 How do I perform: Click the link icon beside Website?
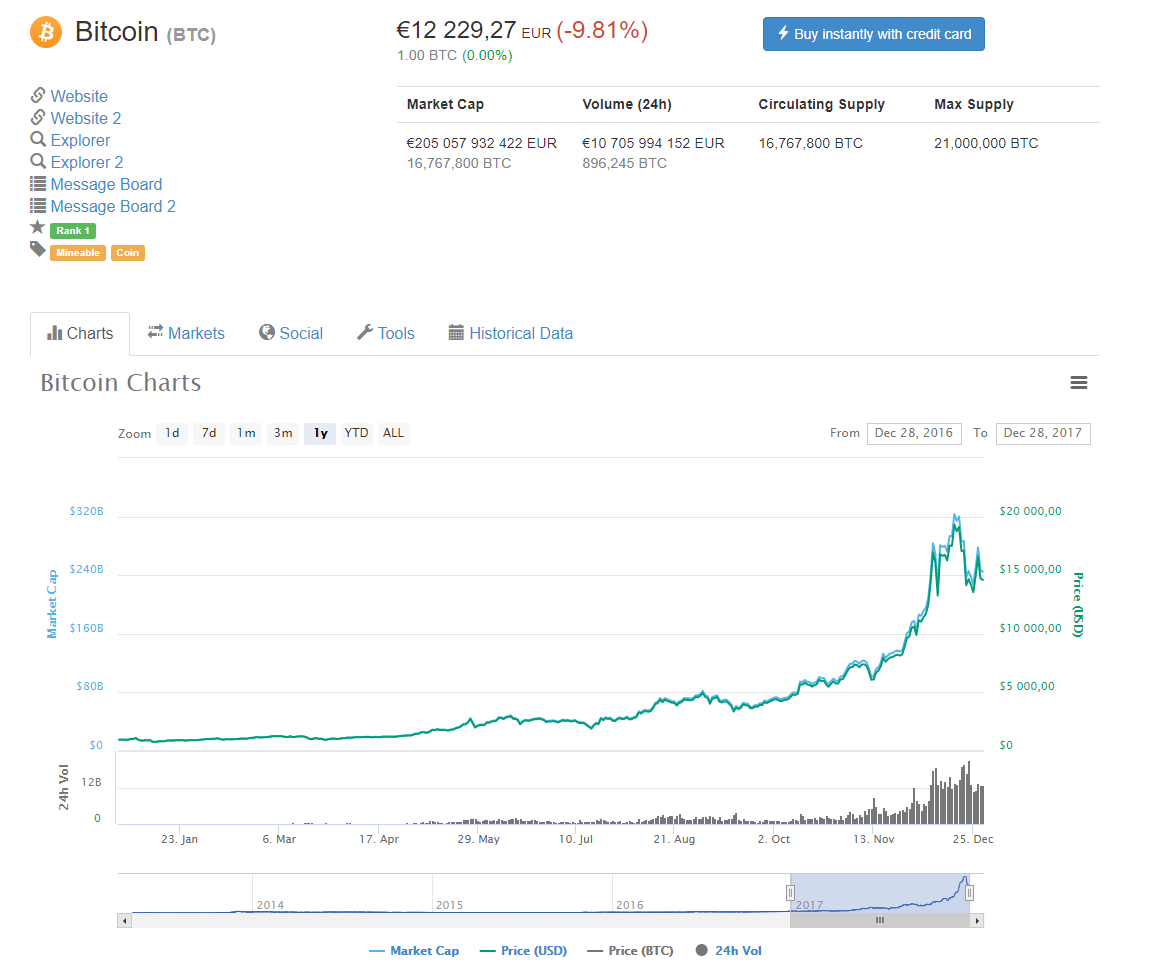pyautogui.click(x=38, y=95)
